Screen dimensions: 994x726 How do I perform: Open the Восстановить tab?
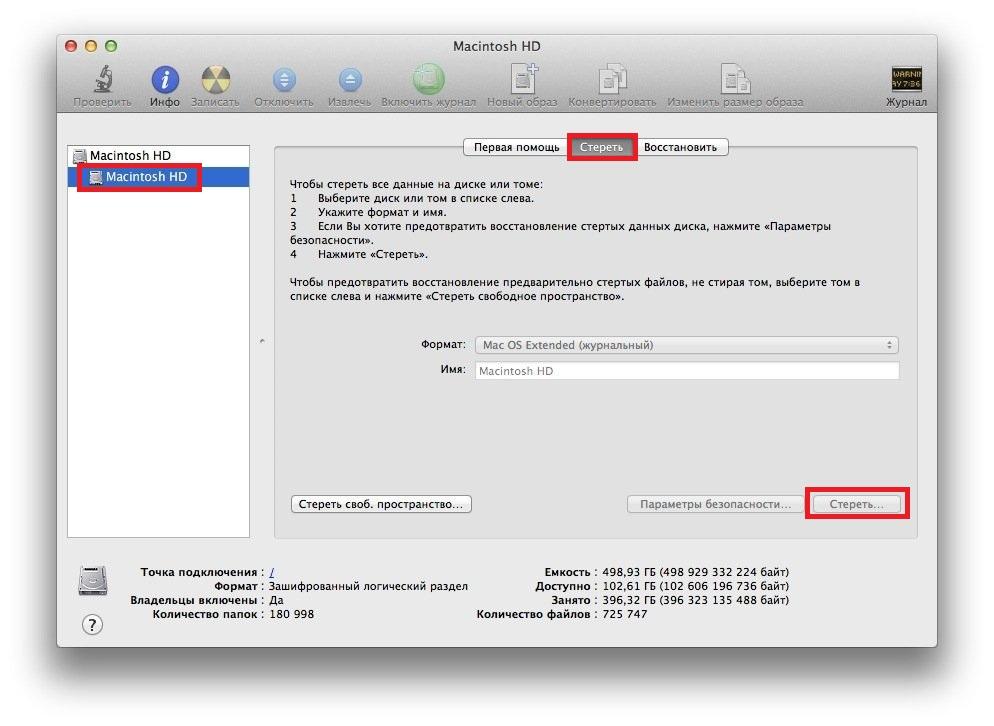click(x=680, y=147)
